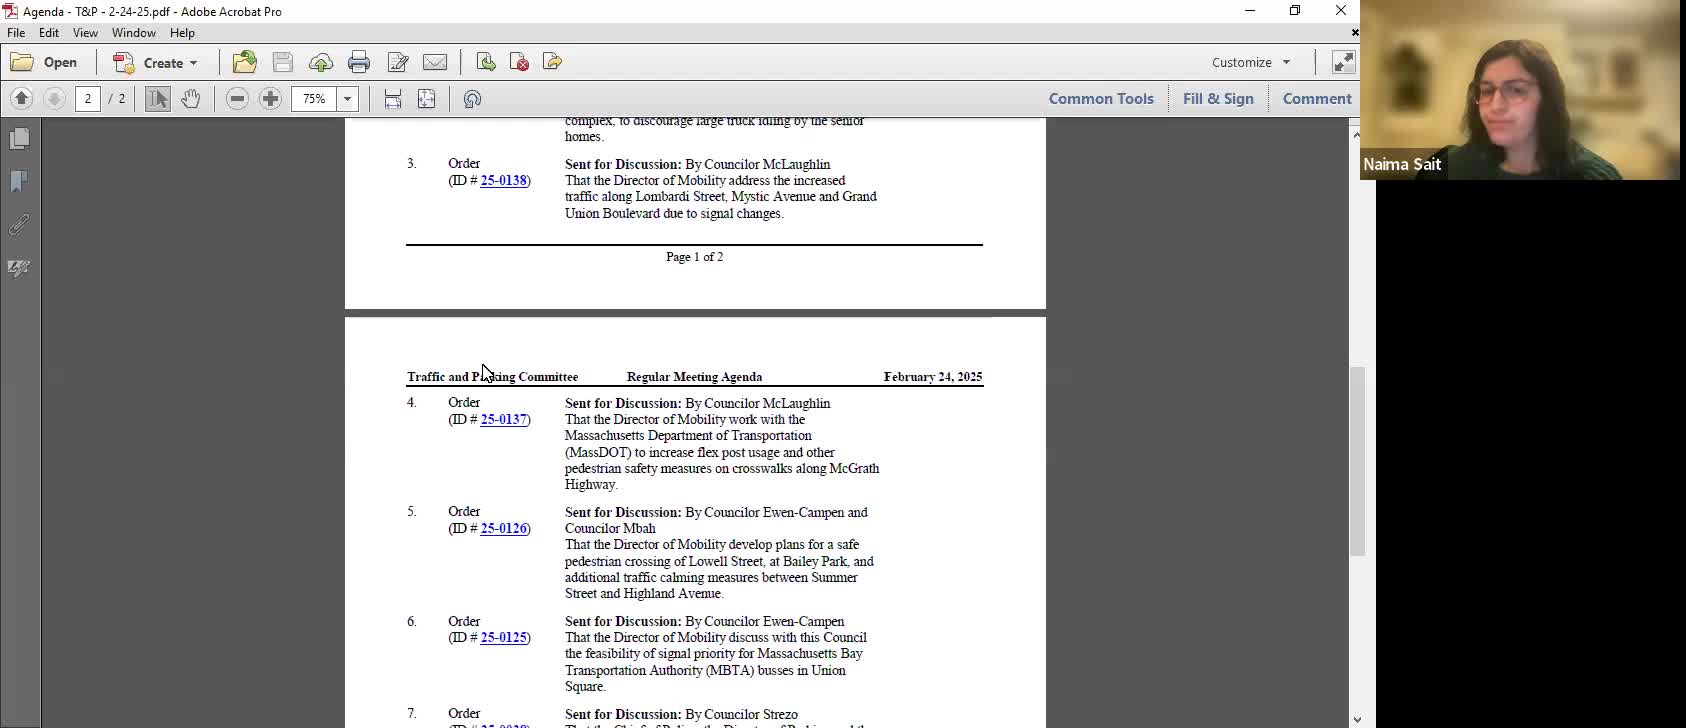The height and width of the screenshot is (728, 1686).
Task: Click the 'Page 1 of 2' footer text
Action: tap(694, 257)
